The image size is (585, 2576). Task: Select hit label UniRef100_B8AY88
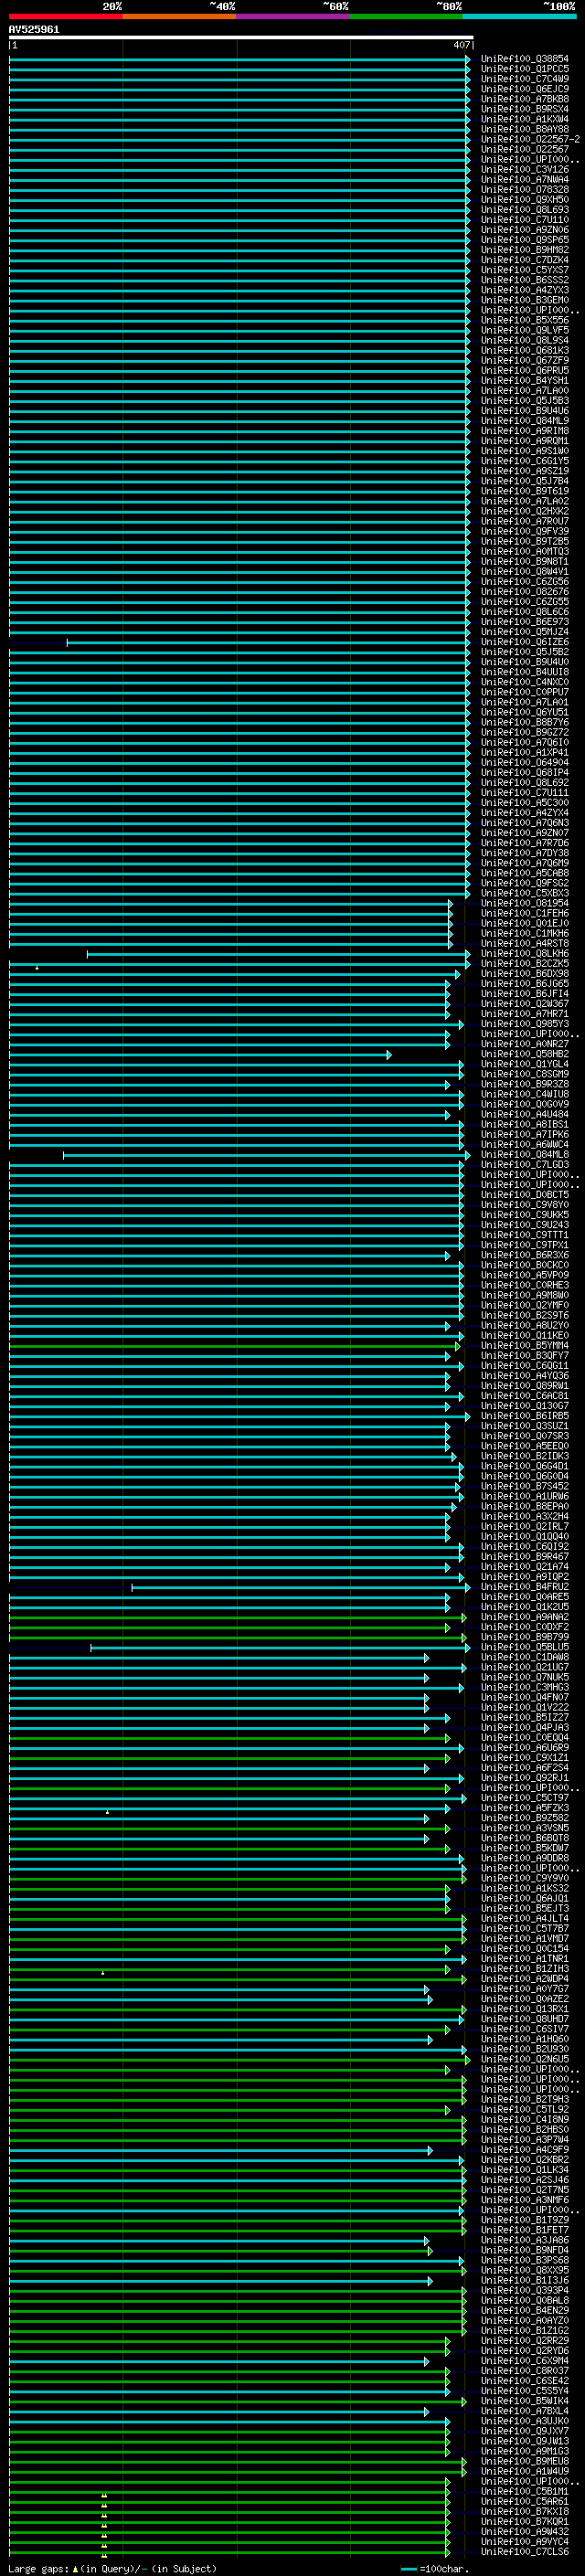(x=524, y=129)
